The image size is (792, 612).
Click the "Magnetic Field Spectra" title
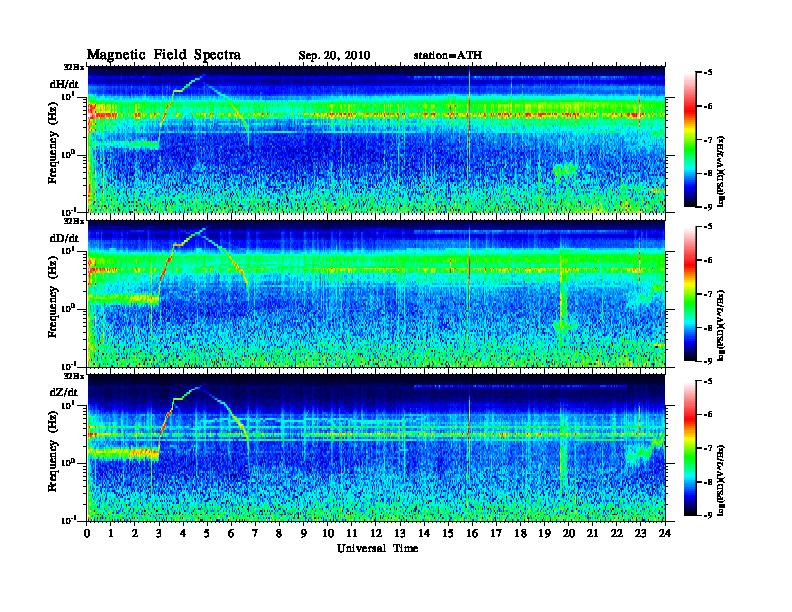[164, 55]
